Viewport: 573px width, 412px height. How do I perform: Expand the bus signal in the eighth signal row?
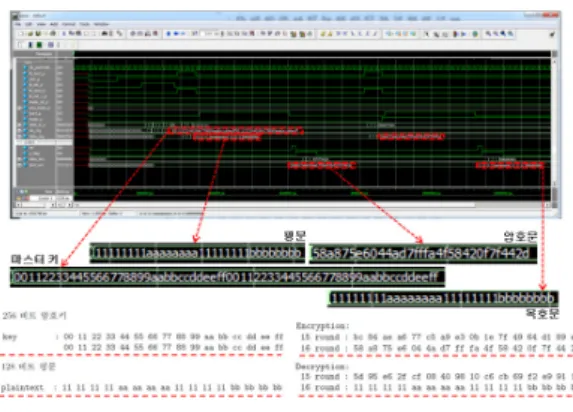(19, 108)
